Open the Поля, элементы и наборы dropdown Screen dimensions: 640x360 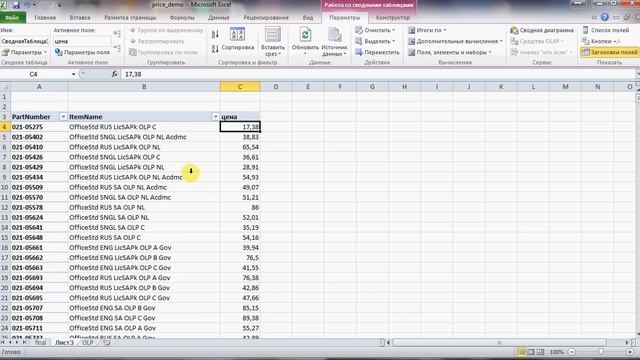[449, 52]
